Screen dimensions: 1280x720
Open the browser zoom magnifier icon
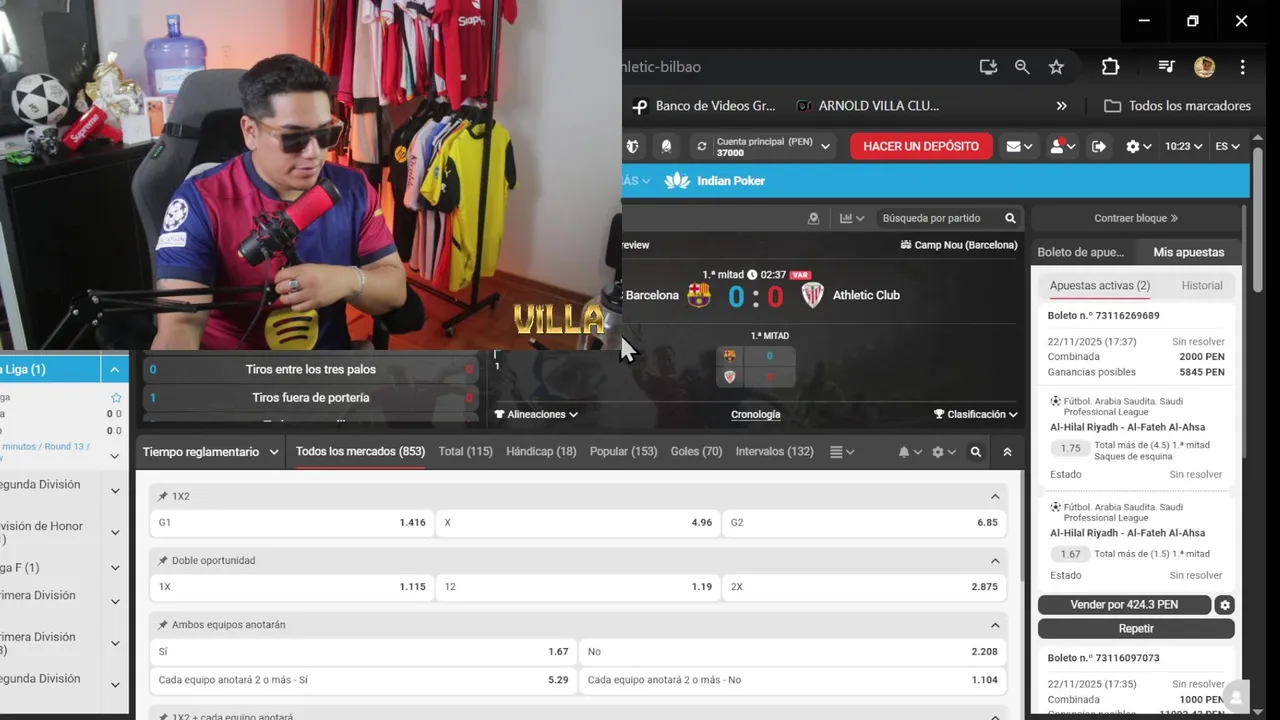[x=1022, y=67]
